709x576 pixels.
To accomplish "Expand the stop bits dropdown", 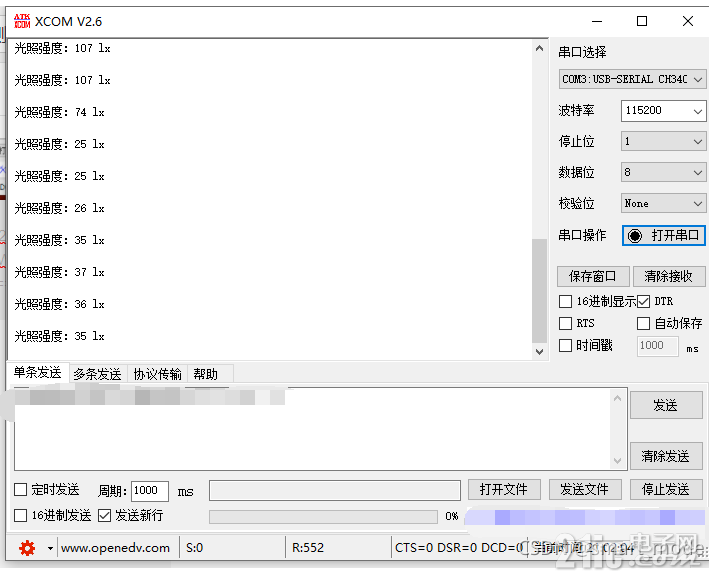I will click(663, 142).
